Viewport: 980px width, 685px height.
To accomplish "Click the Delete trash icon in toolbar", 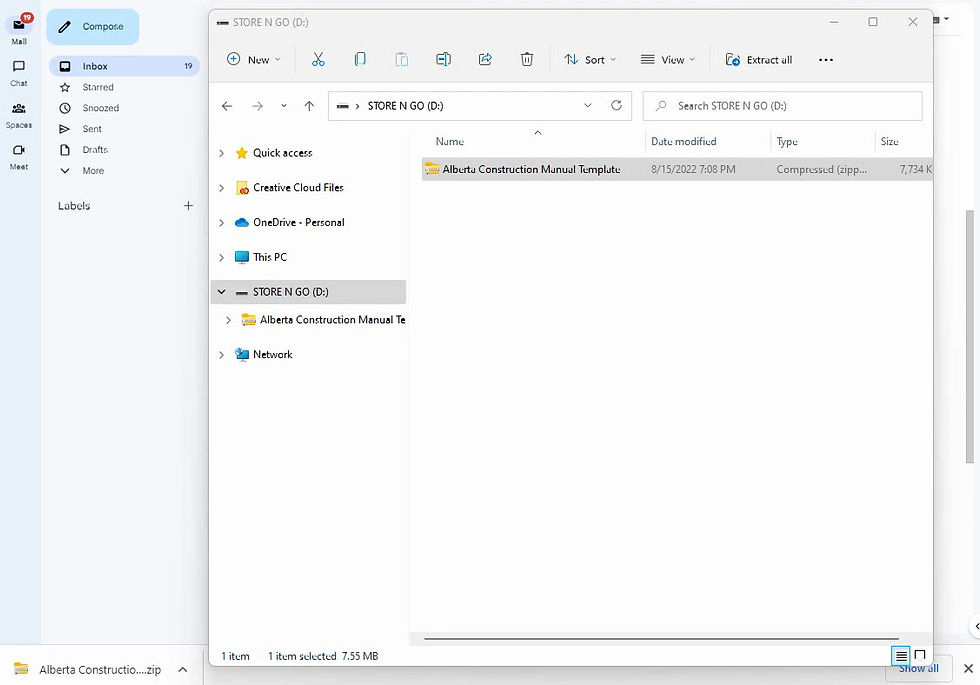I will 527,59.
